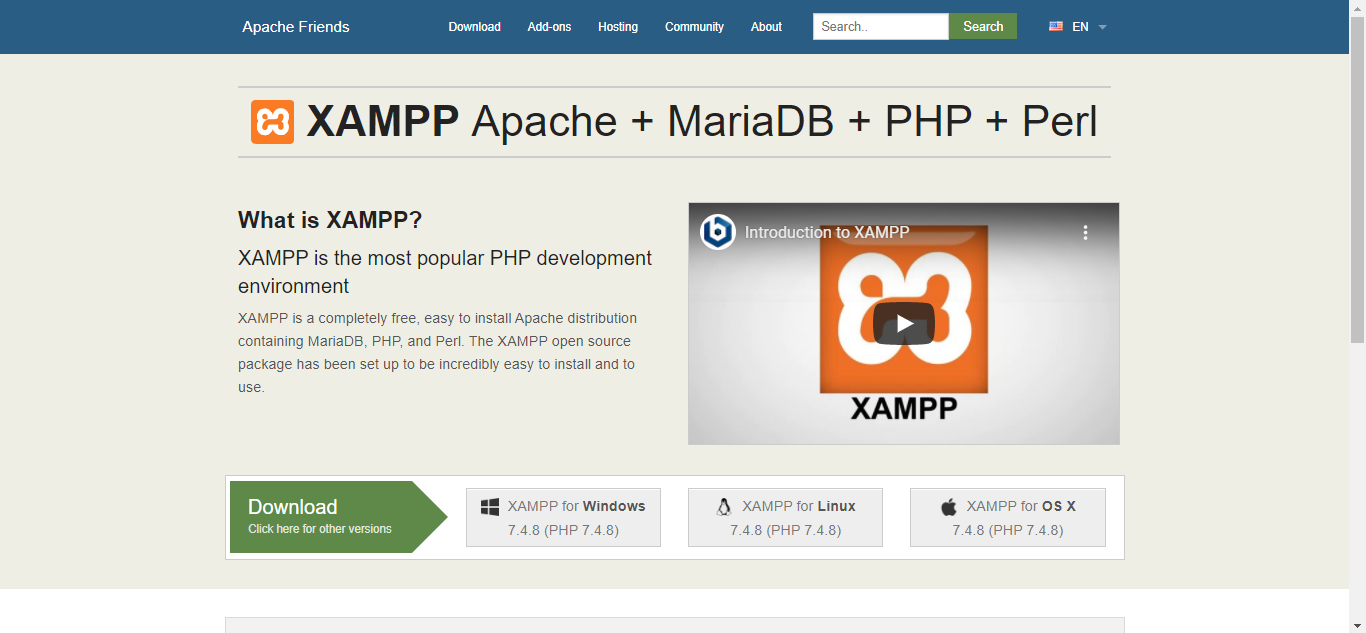Download XAMPP for OS X 7.4.8
1366x633 pixels.
point(1008,517)
